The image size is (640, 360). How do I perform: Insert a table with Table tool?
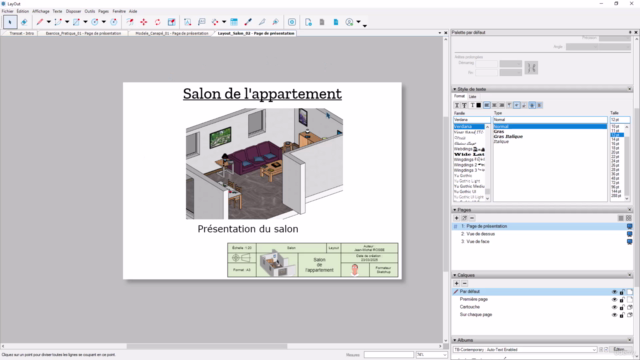coord(234,22)
